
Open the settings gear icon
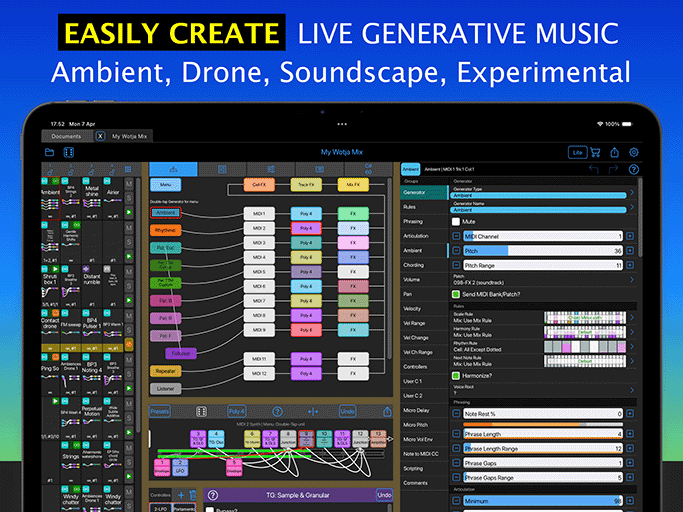pyautogui.click(x=633, y=153)
